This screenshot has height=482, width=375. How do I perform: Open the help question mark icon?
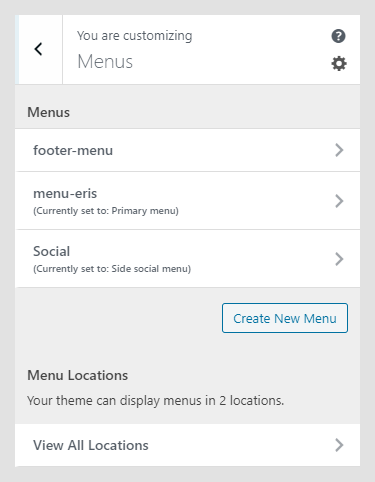point(338,36)
